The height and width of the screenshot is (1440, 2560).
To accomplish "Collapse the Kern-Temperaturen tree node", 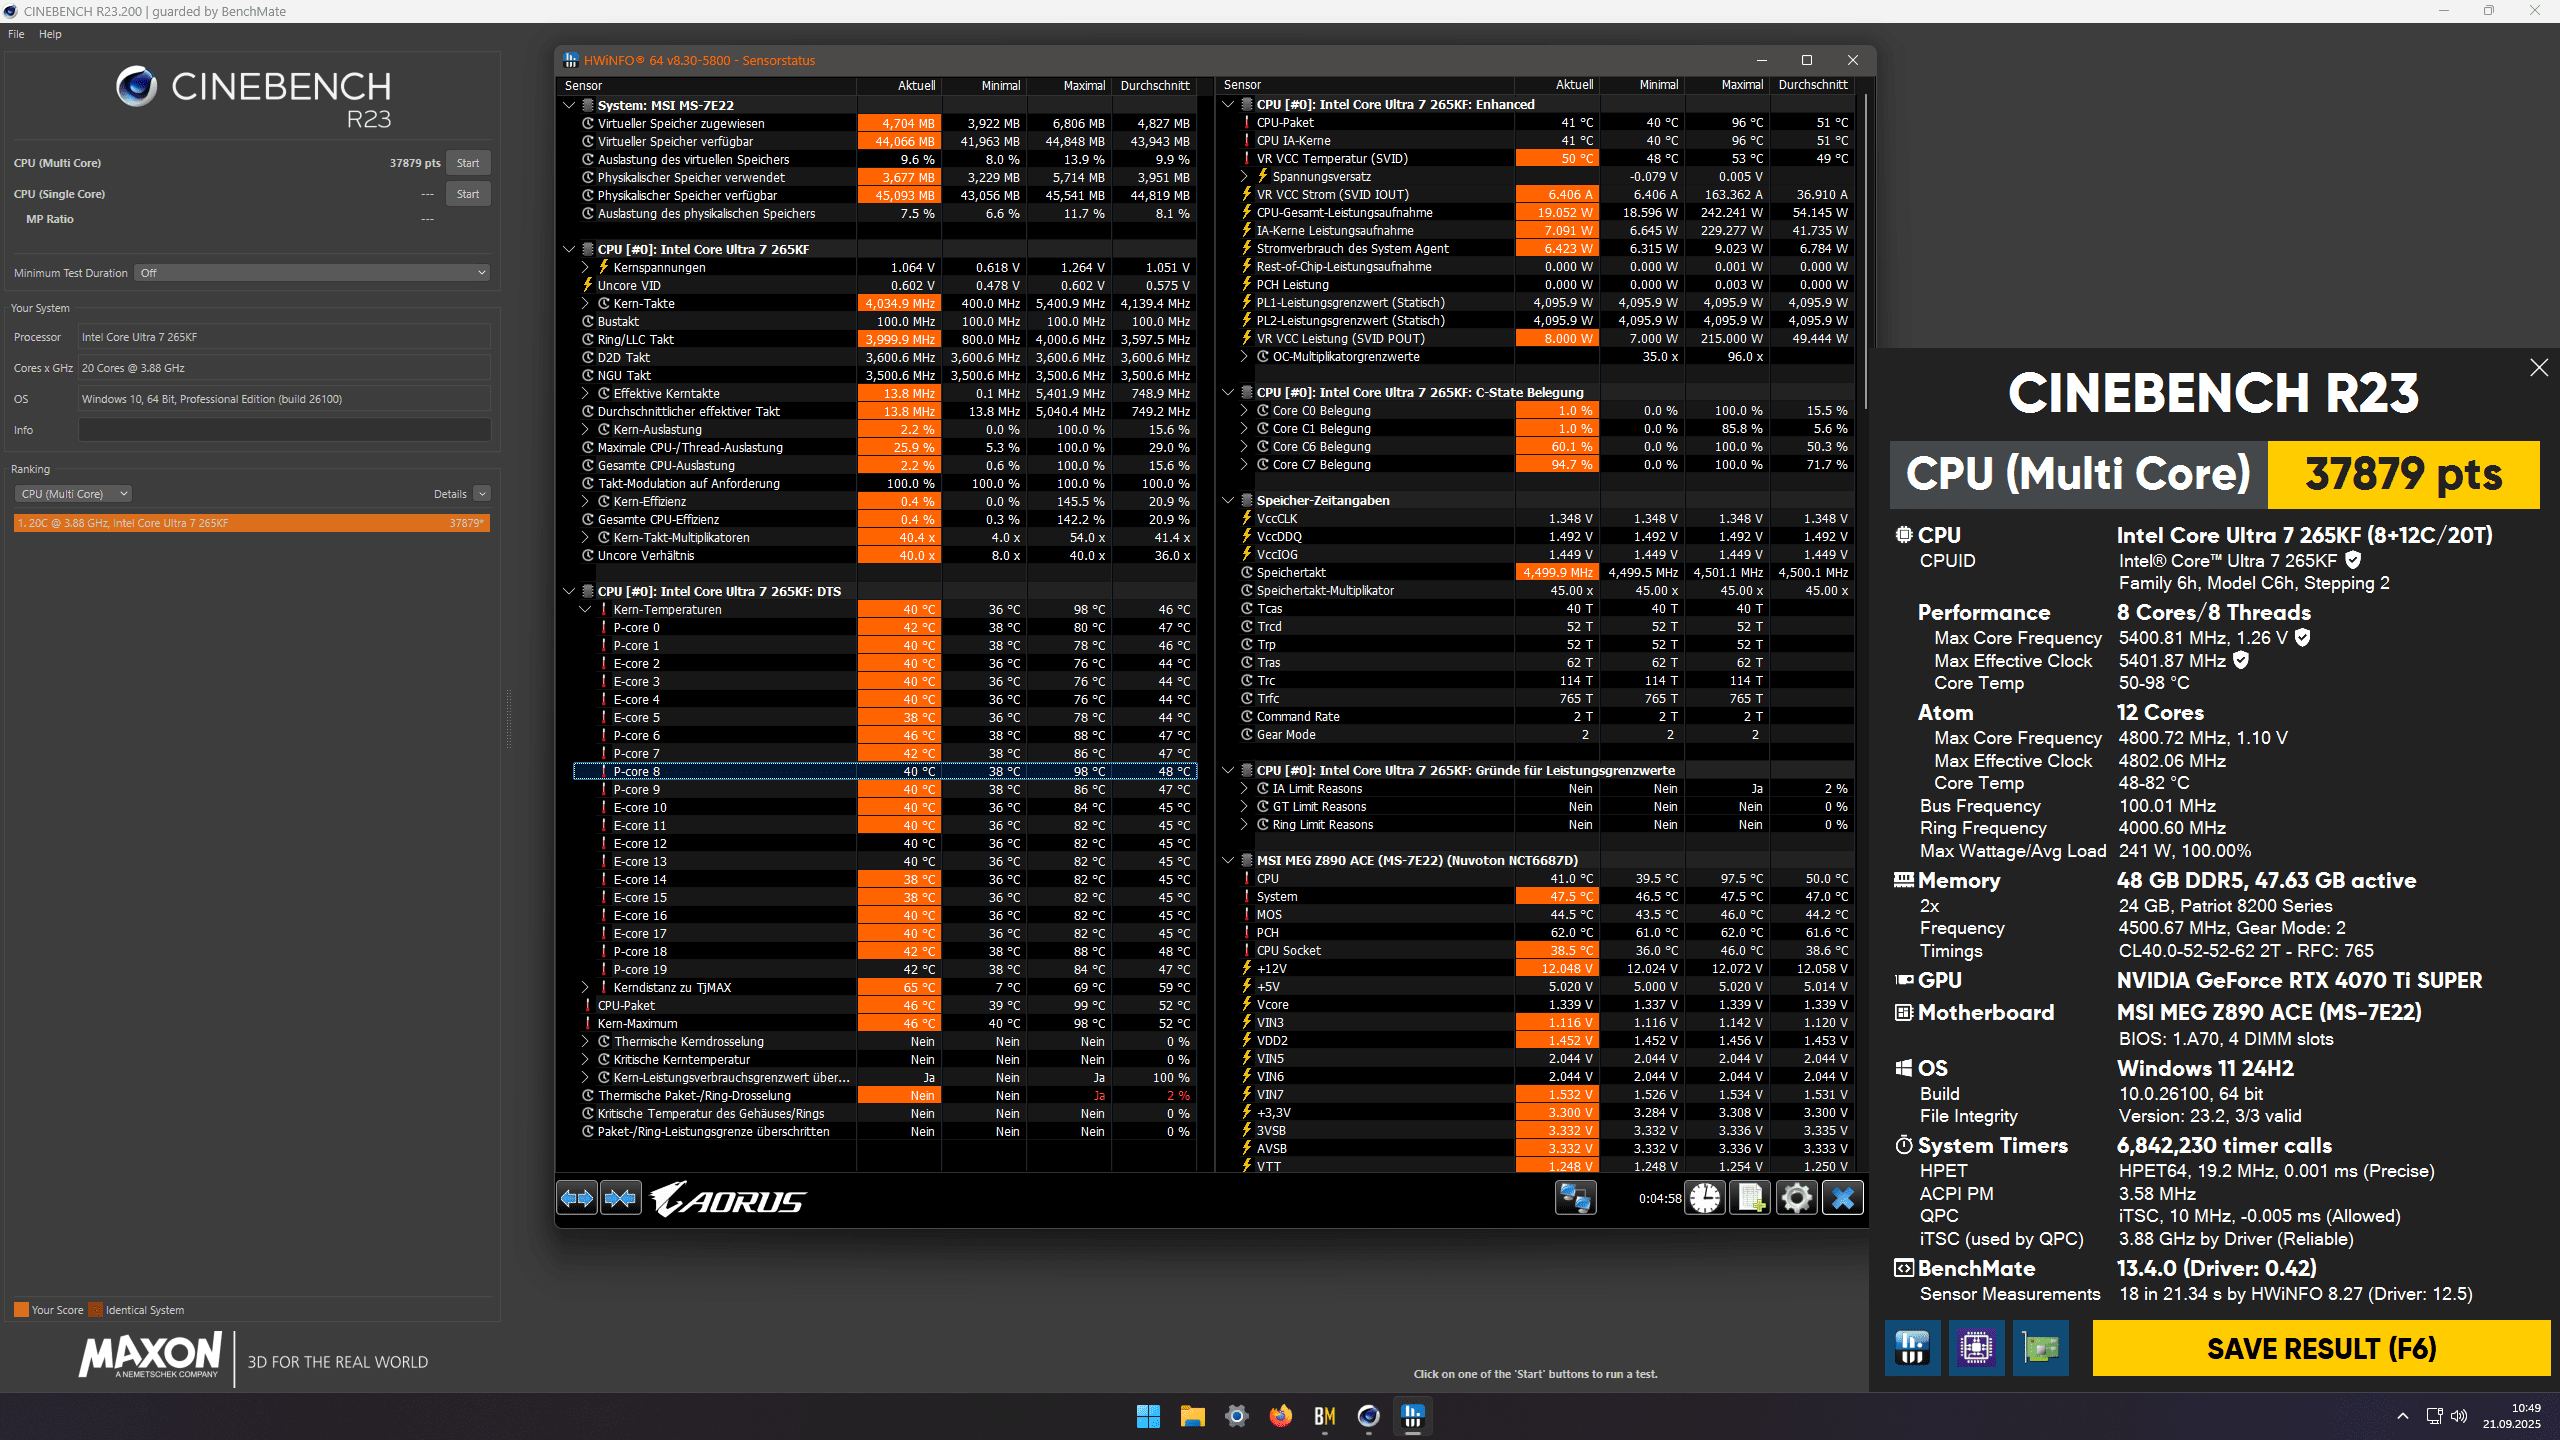I will (586, 610).
